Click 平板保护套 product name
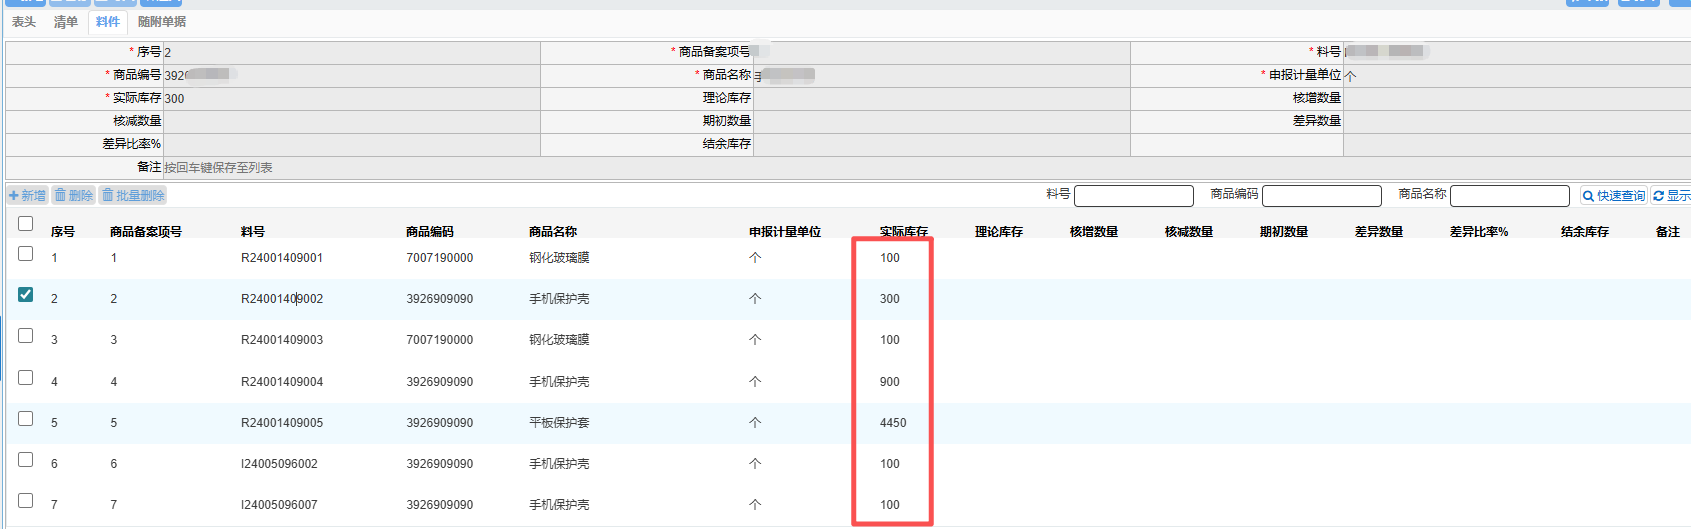This screenshot has width=1691, height=529. click(559, 423)
